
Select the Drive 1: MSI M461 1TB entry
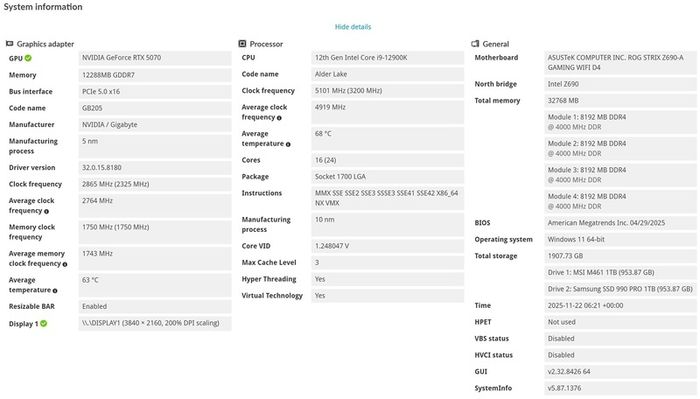621,272
